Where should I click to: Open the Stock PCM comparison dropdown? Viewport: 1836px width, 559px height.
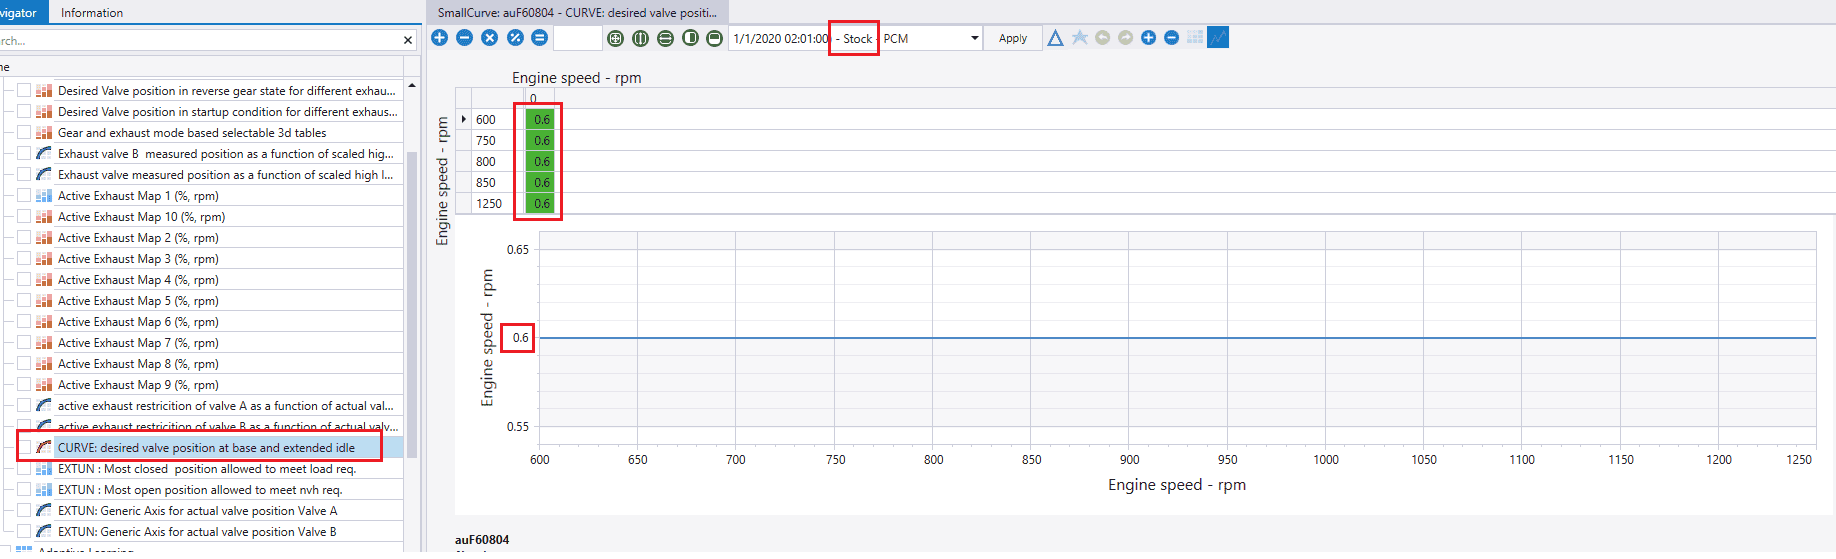(x=974, y=38)
